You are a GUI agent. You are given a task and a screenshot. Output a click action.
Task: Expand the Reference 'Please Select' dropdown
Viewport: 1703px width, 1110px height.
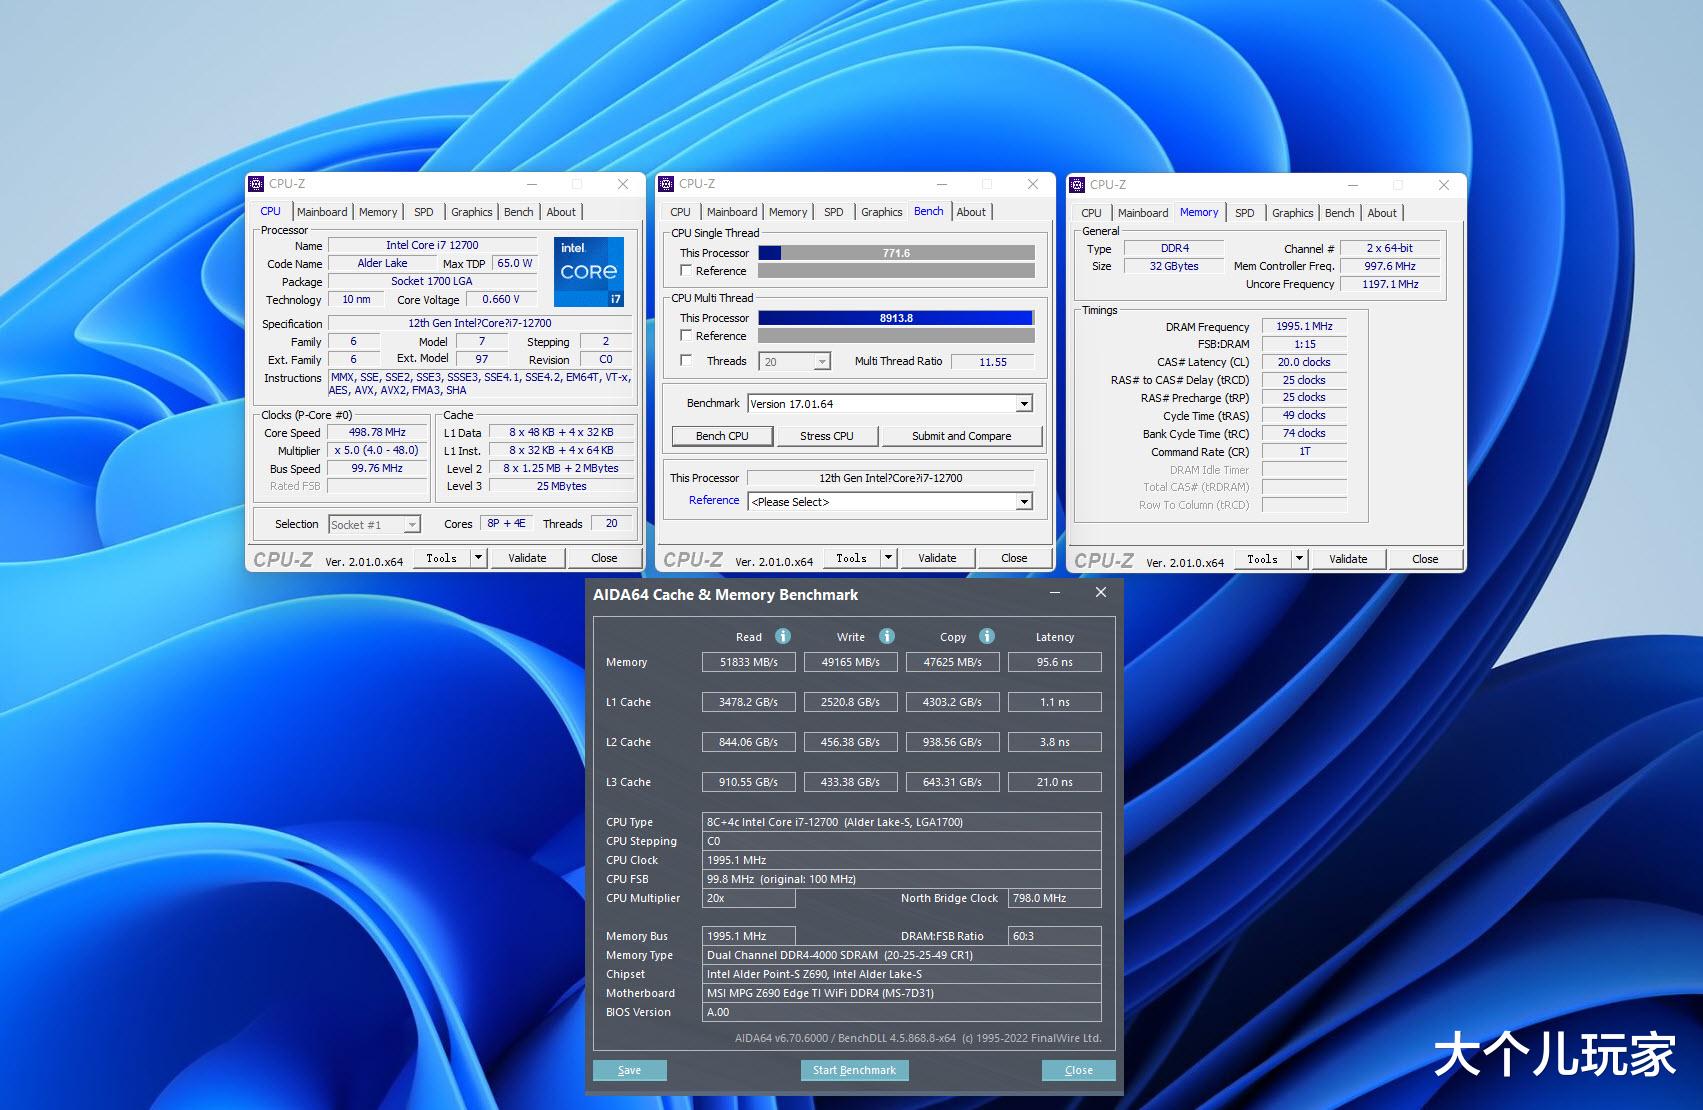coord(1023,502)
